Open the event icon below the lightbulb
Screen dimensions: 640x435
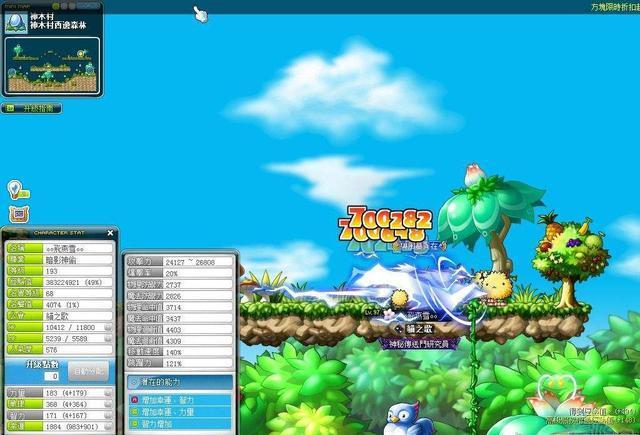pyautogui.click(x=18, y=214)
